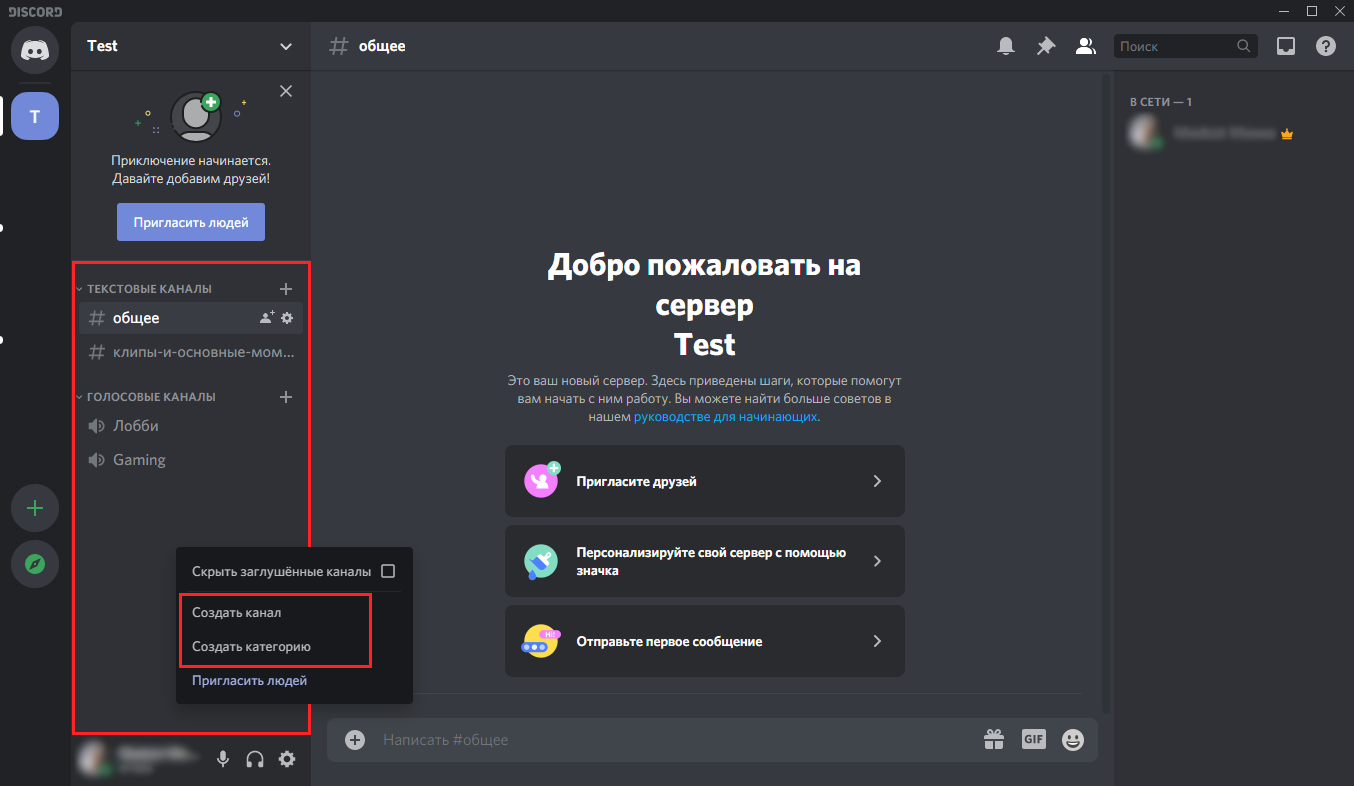Open Explore public servers compass icon
Viewport: 1354px width, 786px height.
click(x=35, y=564)
